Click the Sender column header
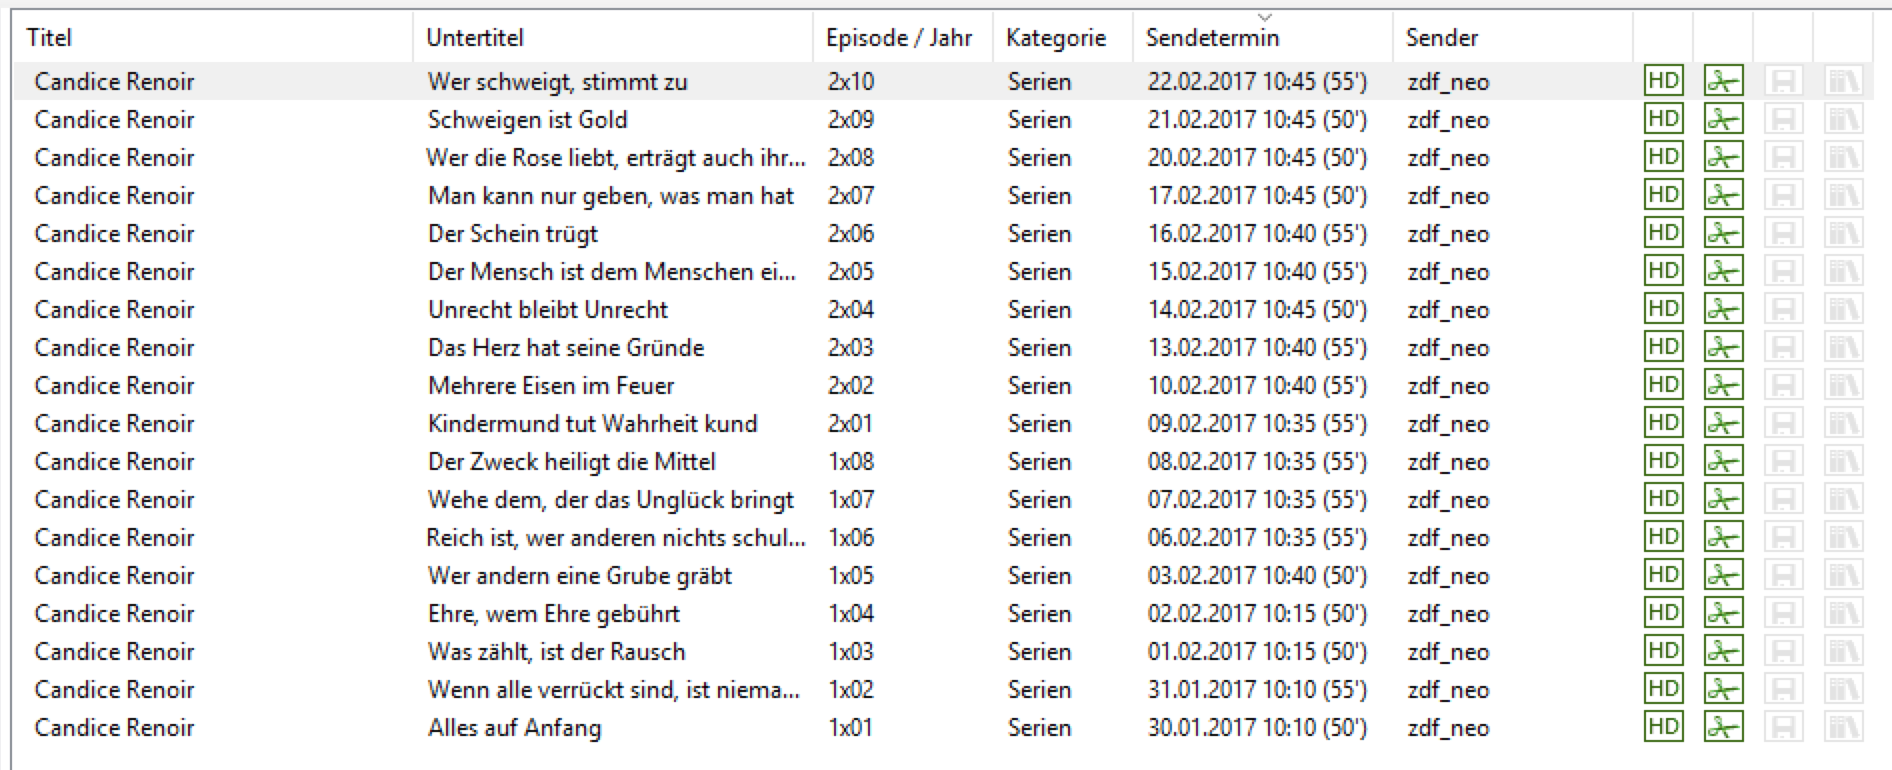The height and width of the screenshot is (770, 1892). (1441, 38)
